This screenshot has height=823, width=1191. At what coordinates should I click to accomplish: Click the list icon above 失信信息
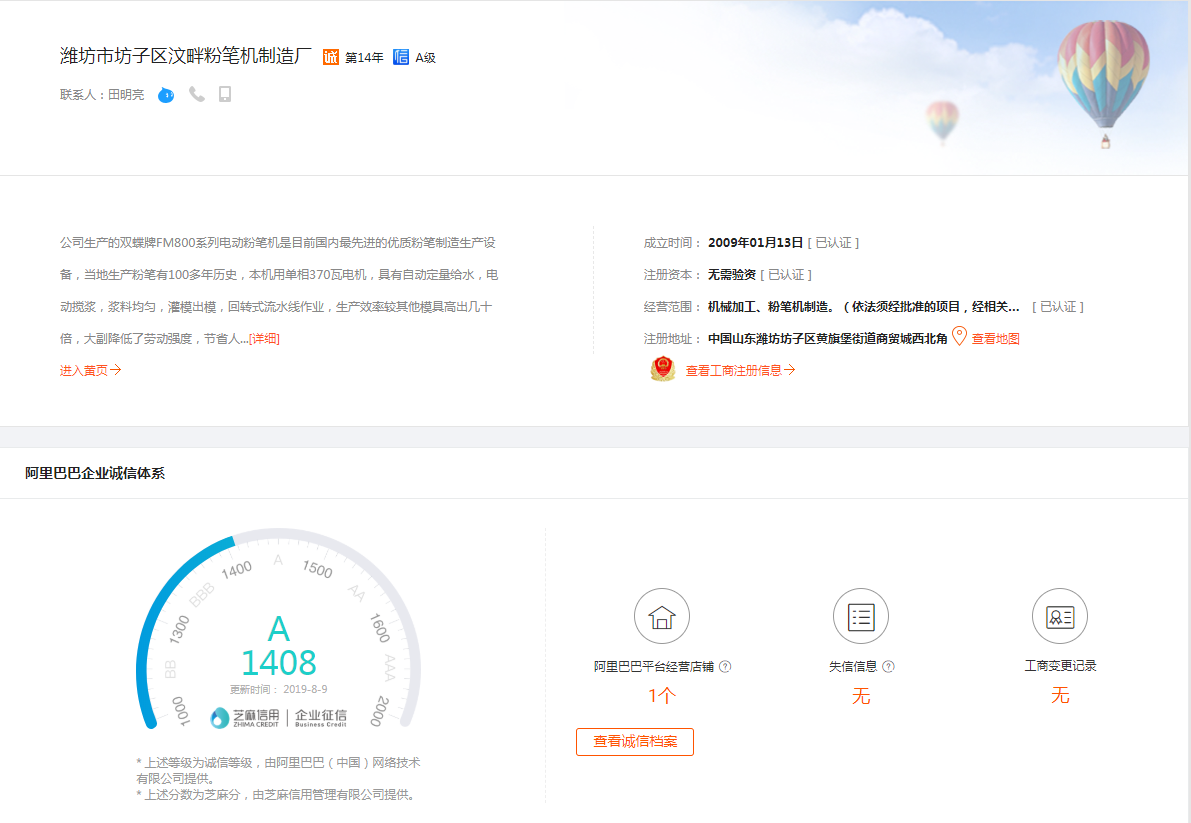(x=860, y=616)
